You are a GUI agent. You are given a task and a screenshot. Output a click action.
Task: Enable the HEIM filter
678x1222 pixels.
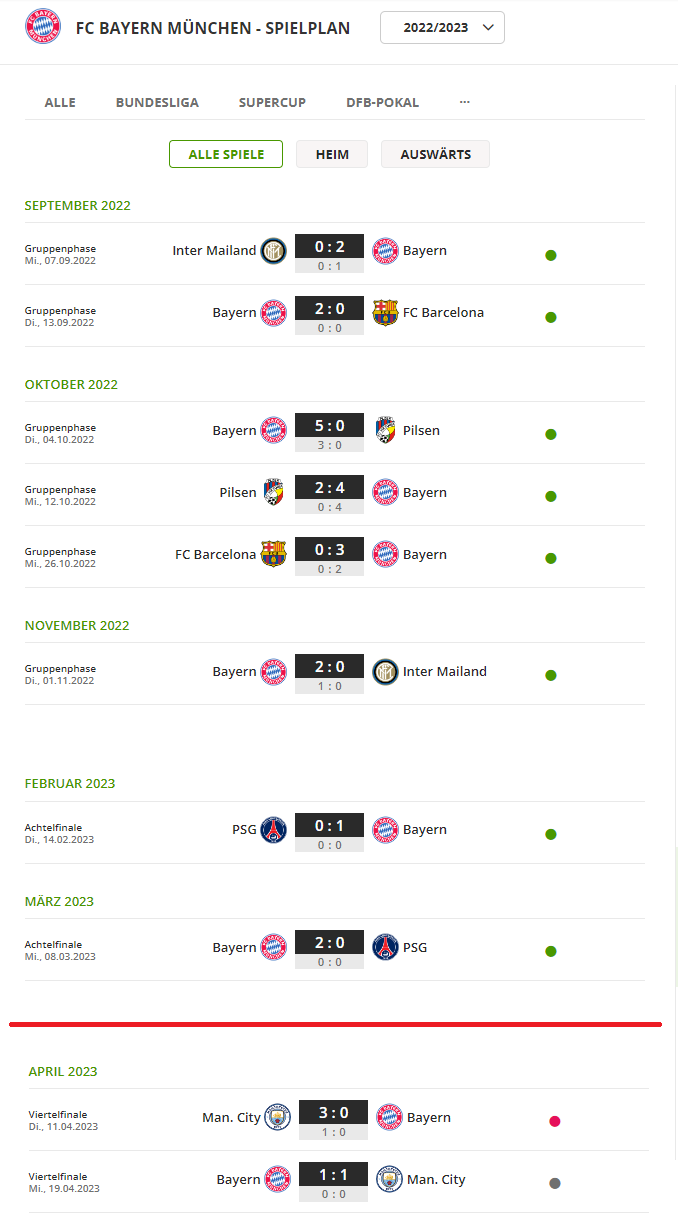331,154
